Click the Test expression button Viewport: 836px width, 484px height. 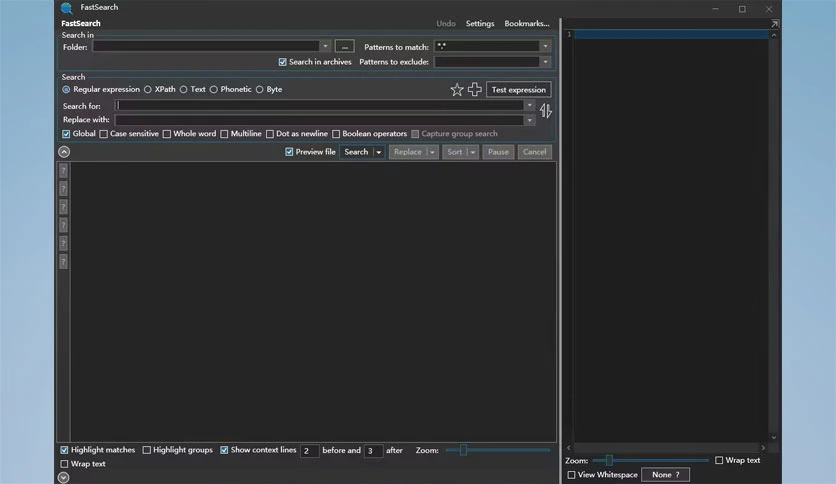point(519,90)
